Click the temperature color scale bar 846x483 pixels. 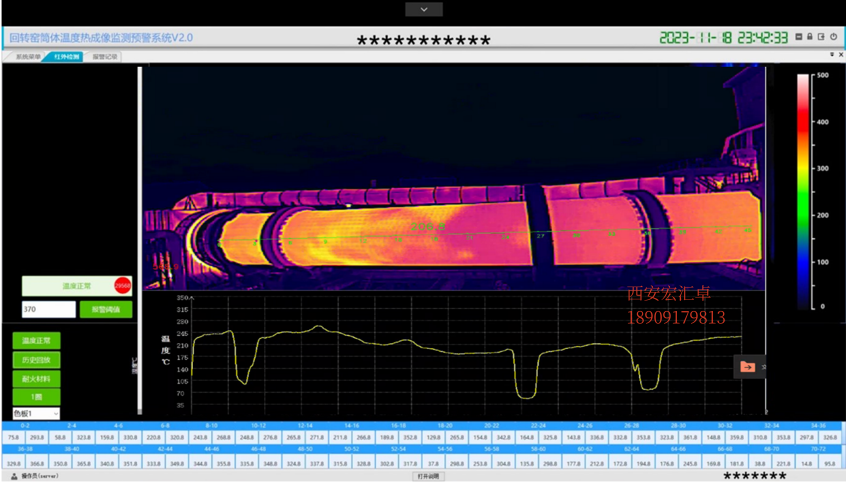tap(803, 192)
